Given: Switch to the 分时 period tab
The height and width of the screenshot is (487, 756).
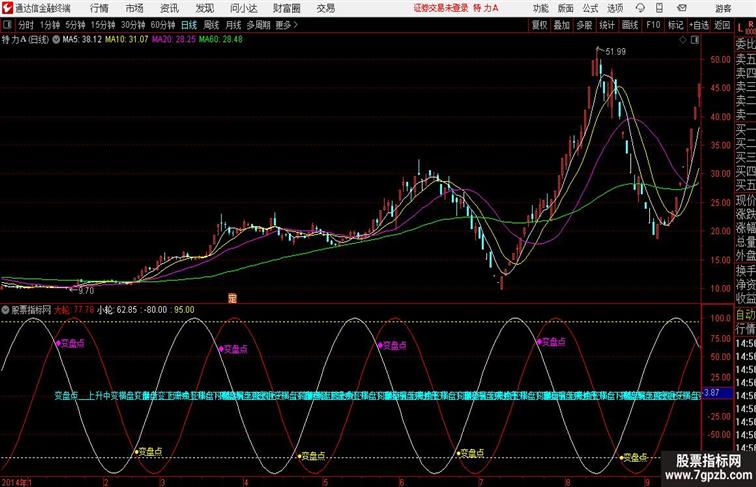Looking at the screenshot, I should [26, 25].
